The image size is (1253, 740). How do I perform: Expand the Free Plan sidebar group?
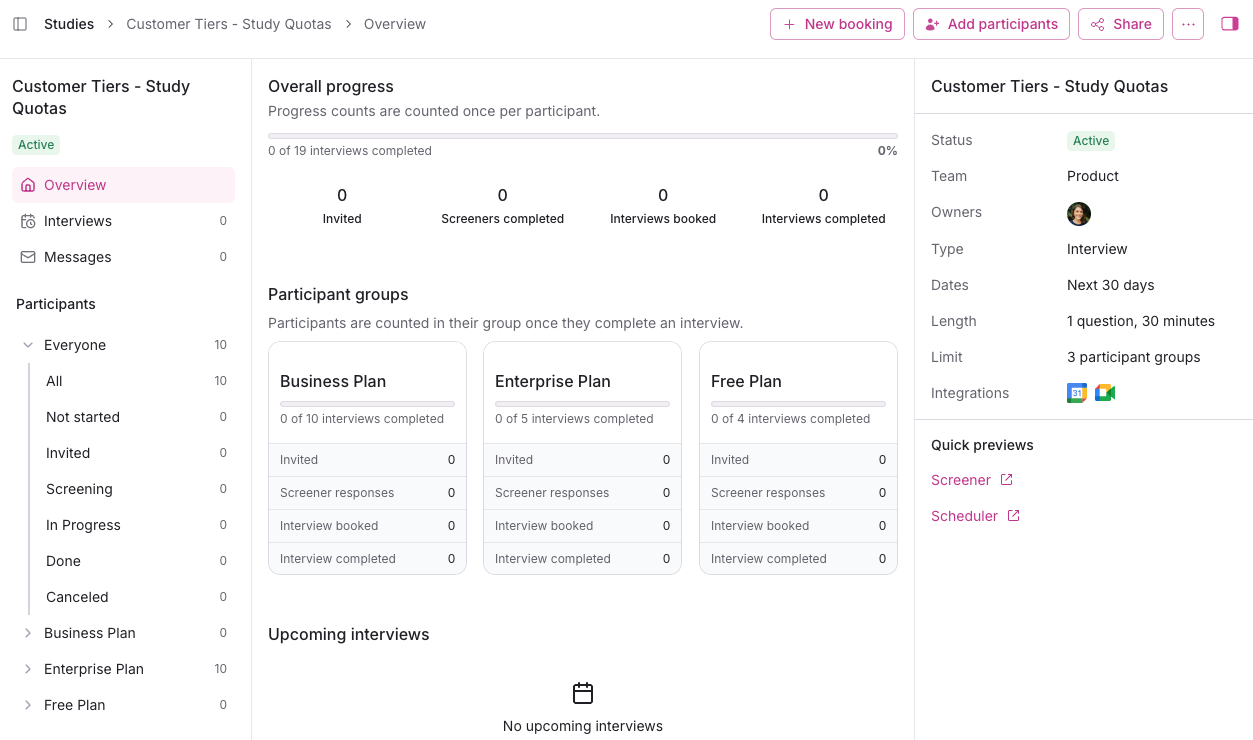click(x=28, y=705)
